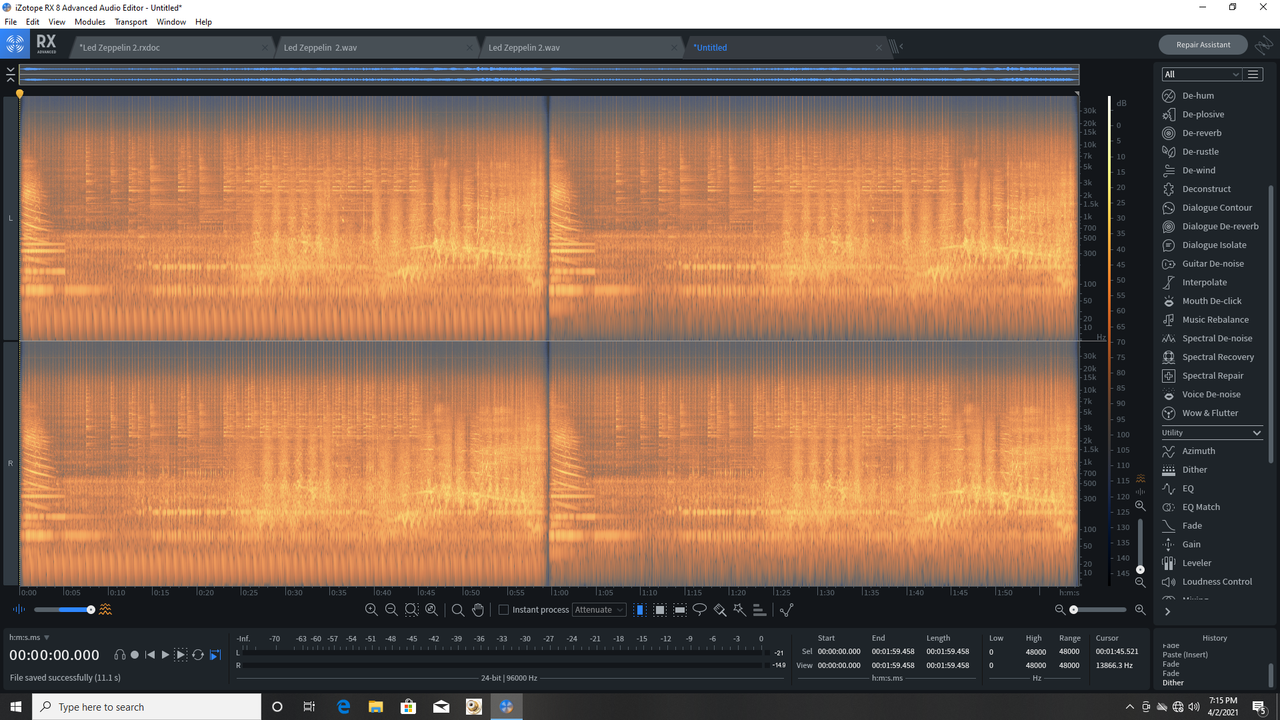This screenshot has width=1280, height=720.
Task: Open the Interpolate module
Action: click(1212, 282)
